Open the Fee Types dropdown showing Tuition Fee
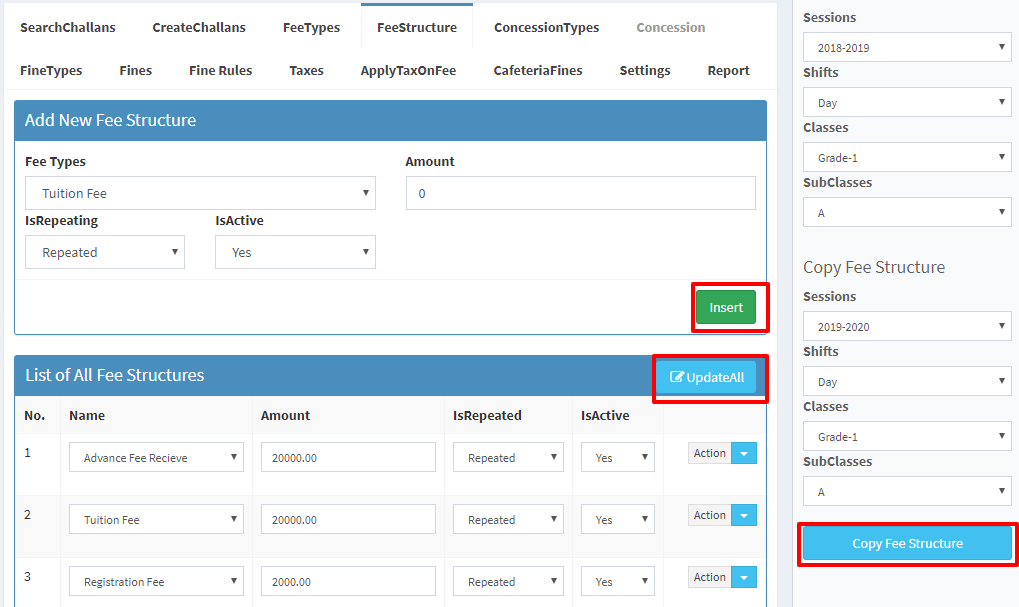The width and height of the screenshot is (1019, 607). pos(200,192)
